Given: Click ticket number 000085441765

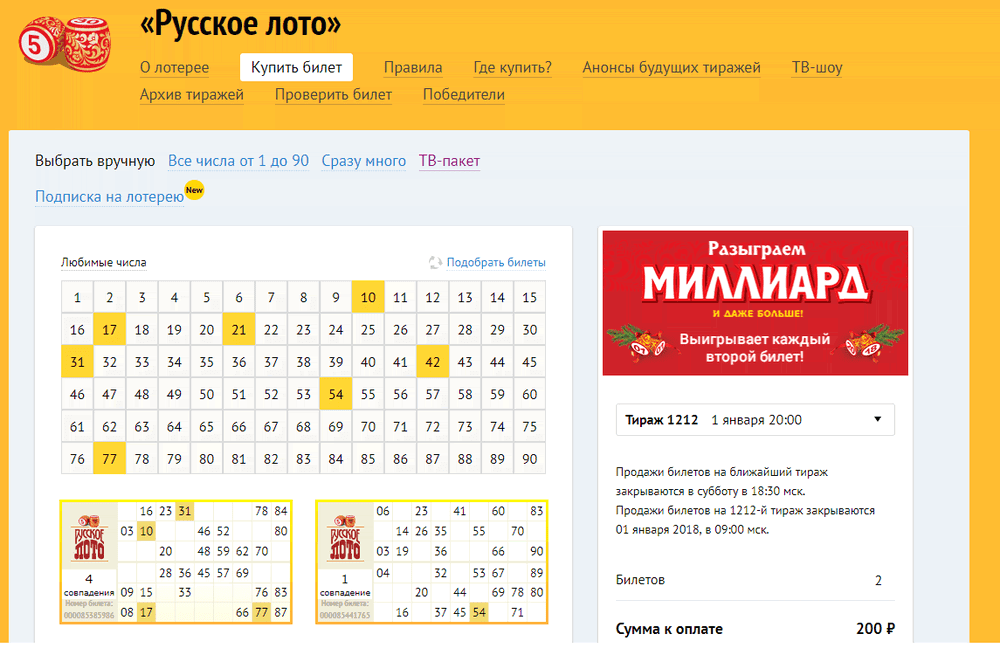Looking at the screenshot, I should coord(345,615).
